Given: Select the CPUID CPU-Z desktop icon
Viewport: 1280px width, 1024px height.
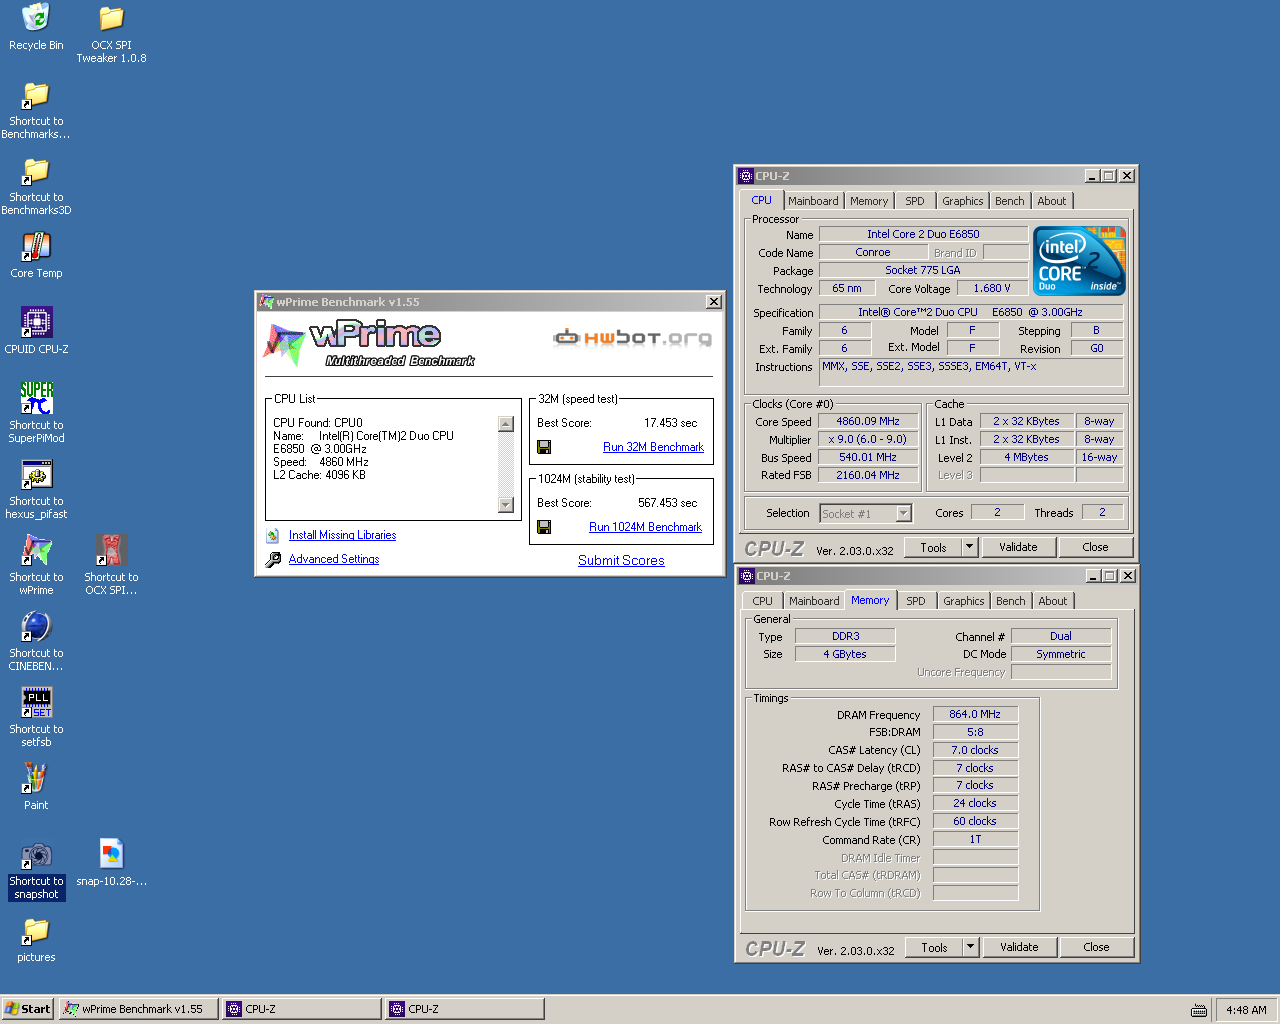Looking at the screenshot, I should tap(36, 322).
